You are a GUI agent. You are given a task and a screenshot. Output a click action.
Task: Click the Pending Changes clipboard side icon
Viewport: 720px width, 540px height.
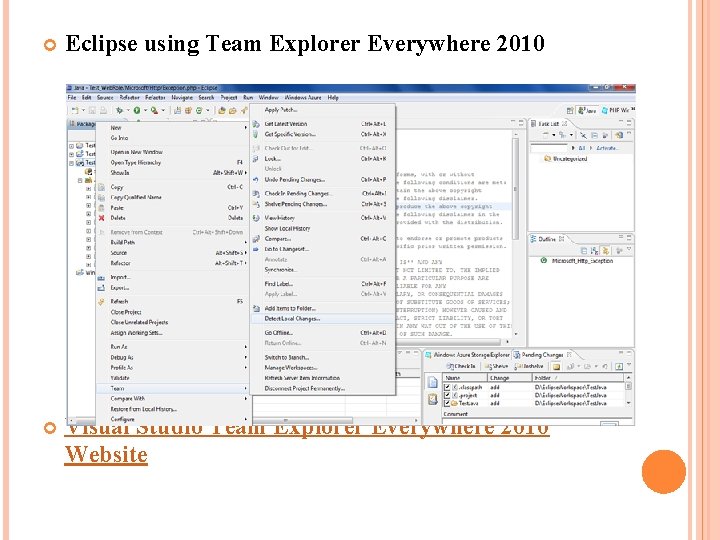433,399
